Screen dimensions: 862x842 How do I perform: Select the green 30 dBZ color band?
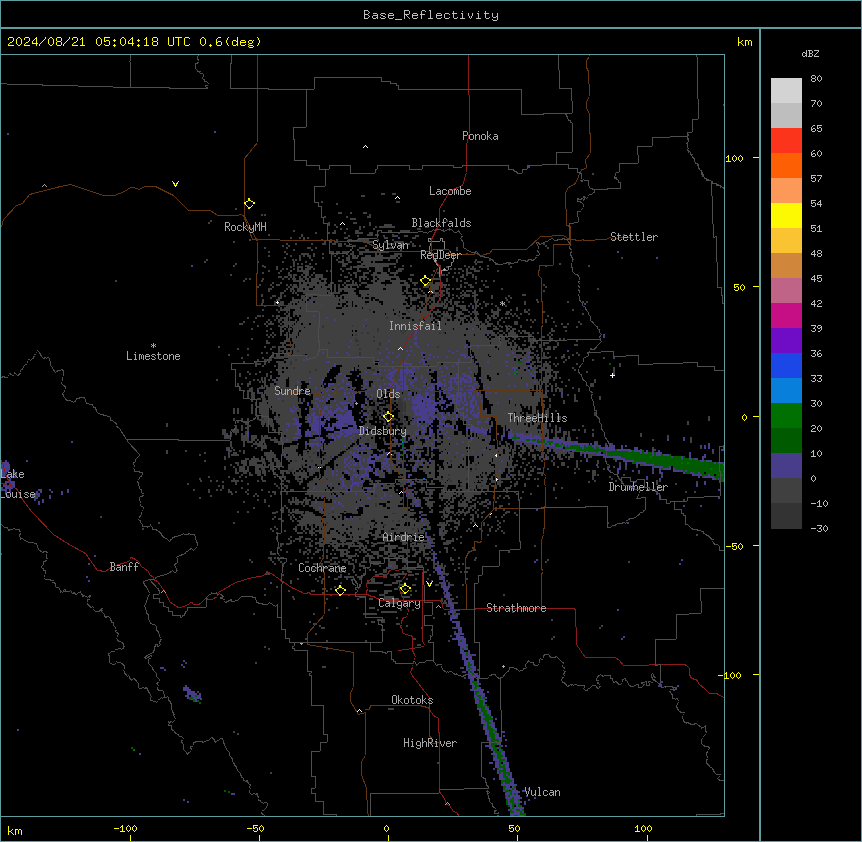click(786, 416)
